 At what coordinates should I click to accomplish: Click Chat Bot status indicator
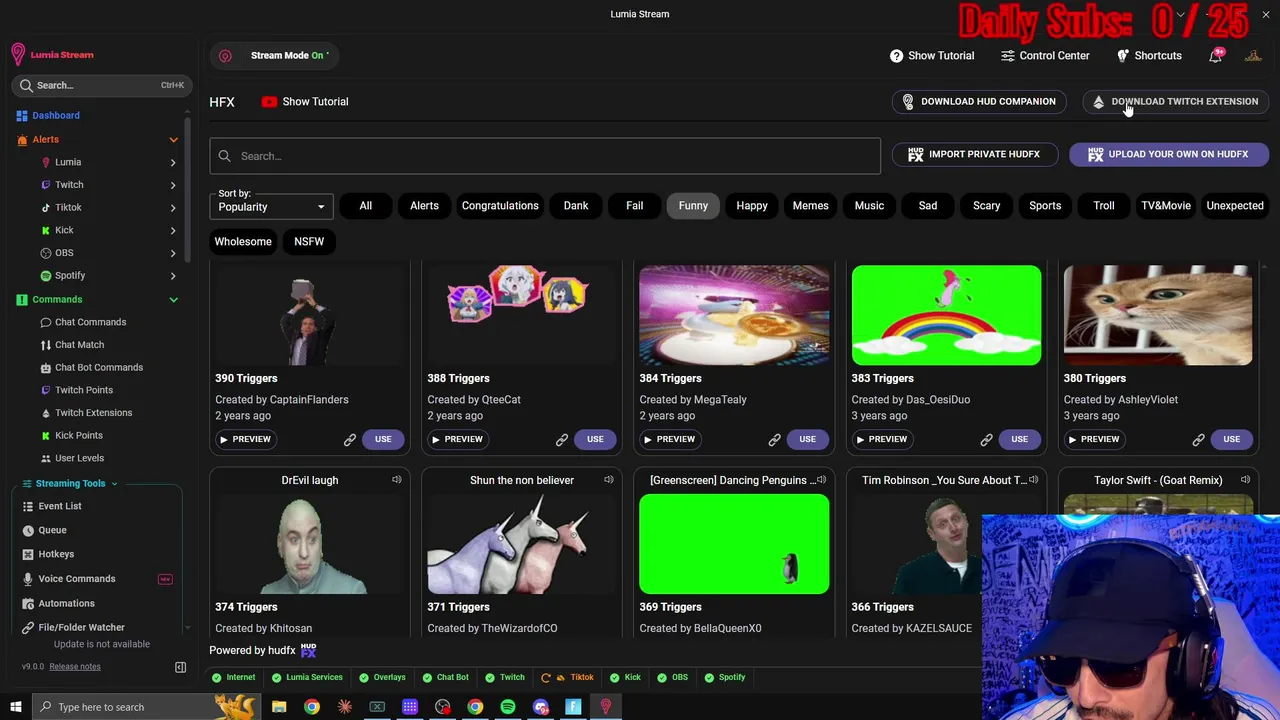pyautogui.click(x=445, y=677)
